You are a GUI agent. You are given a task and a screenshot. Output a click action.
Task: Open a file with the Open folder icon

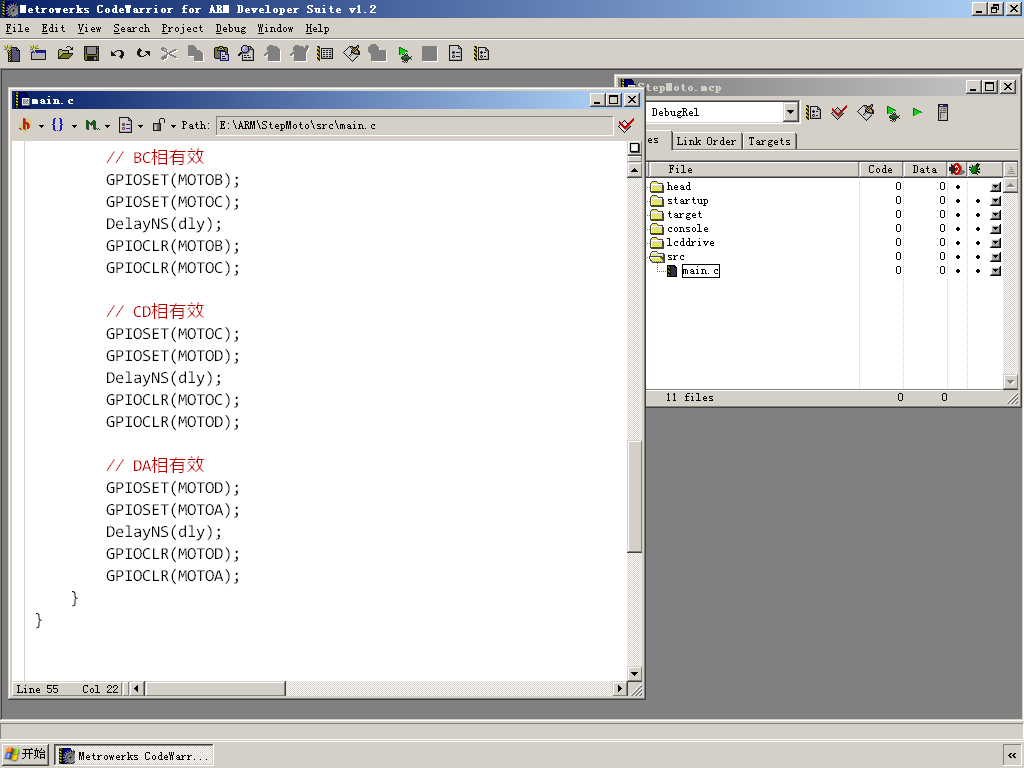pyautogui.click(x=65, y=54)
